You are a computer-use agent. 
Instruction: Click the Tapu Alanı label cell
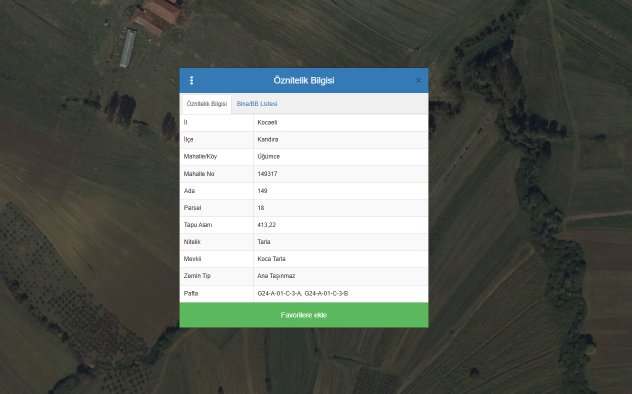pyautogui.click(x=216, y=225)
